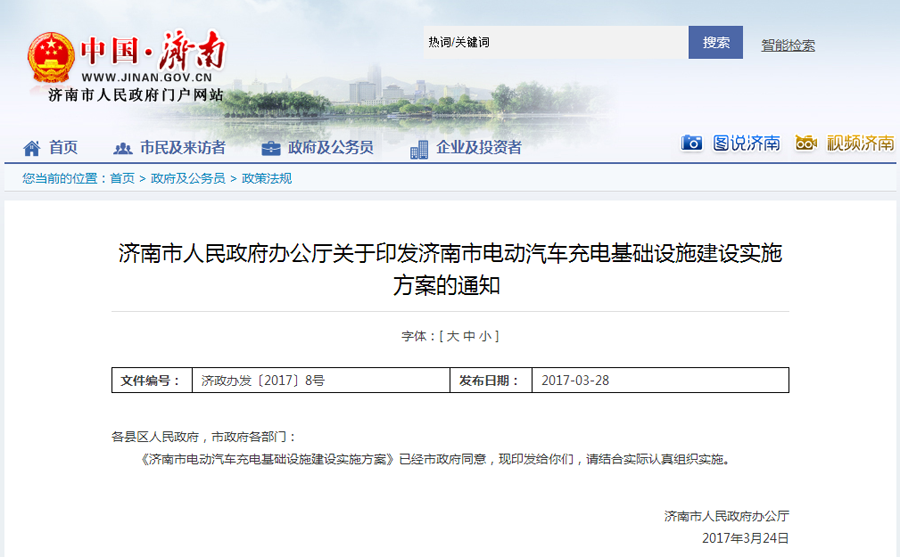Viewport: 900px width, 557px height.
Task: Click the WWW.JINAN.GOV.CN text
Action: click(147, 78)
